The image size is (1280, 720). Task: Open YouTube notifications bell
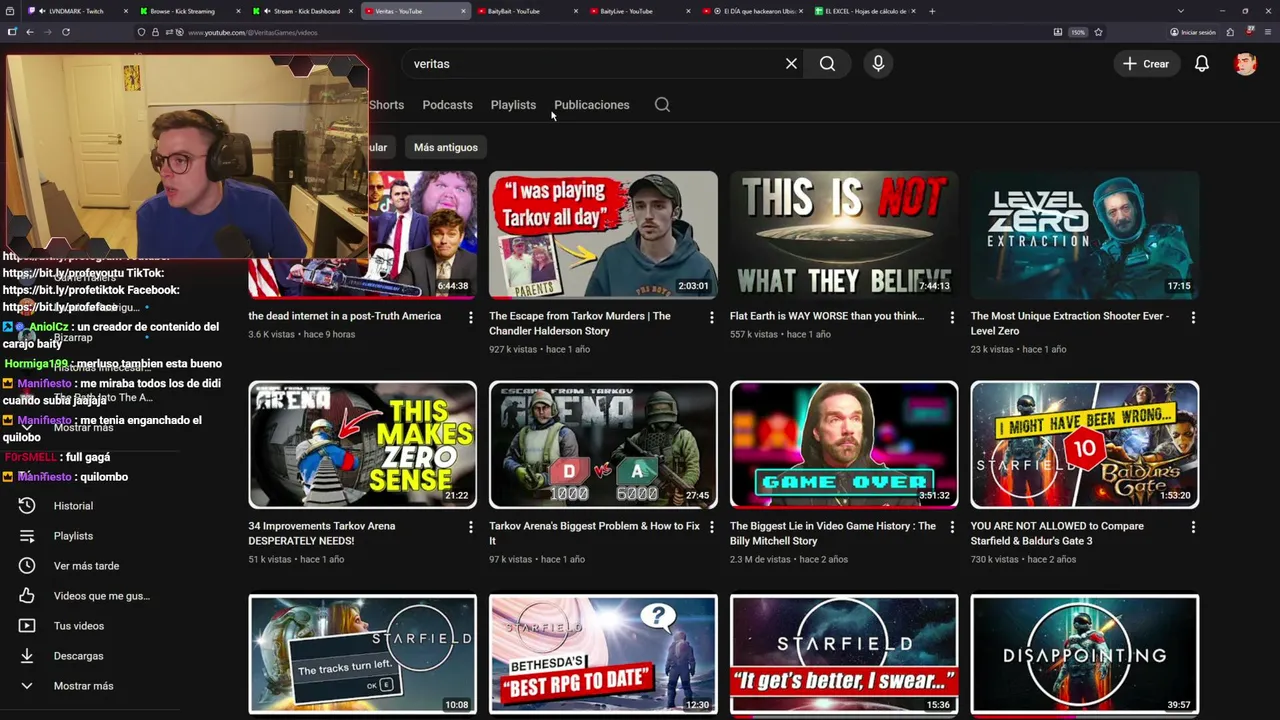click(x=1202, y=63)
